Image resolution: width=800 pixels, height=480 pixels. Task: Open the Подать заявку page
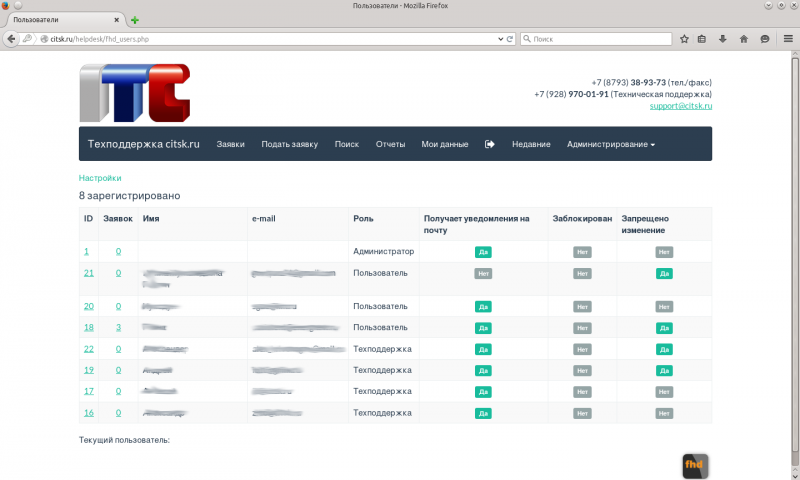(x=290, y=144)
